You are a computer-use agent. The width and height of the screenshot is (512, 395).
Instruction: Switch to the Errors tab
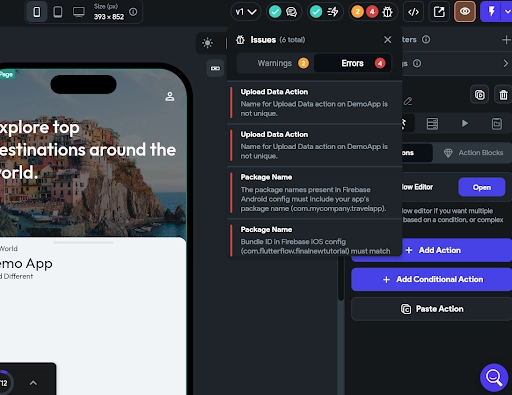pos(353,63)
